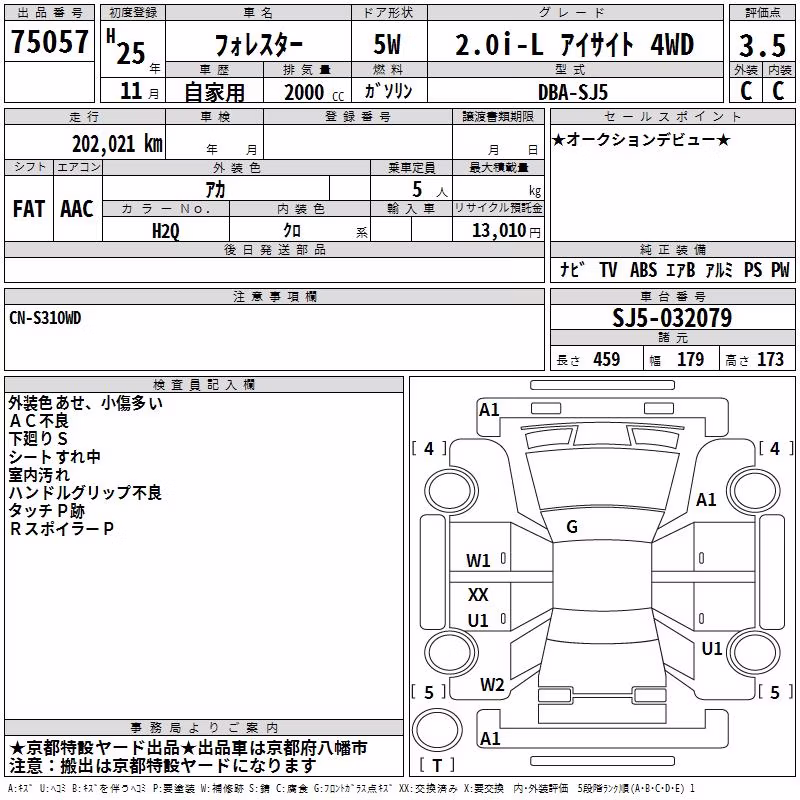Click the spare tire T circle icon

click(x=437, y=730)
